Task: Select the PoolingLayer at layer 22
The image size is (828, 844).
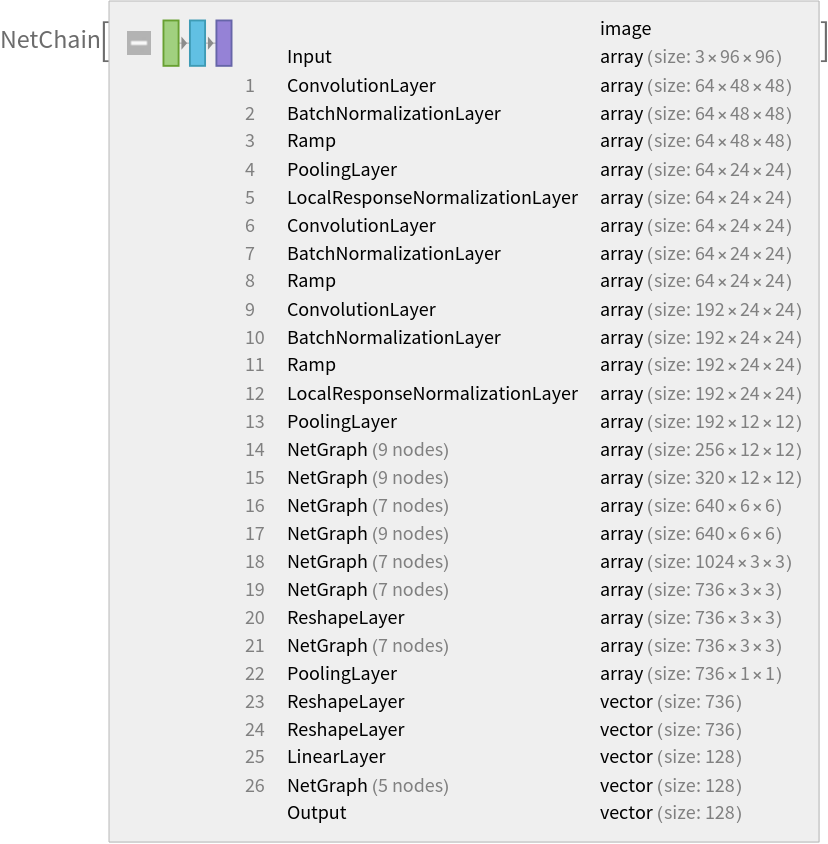Action: tap(341, 674)
